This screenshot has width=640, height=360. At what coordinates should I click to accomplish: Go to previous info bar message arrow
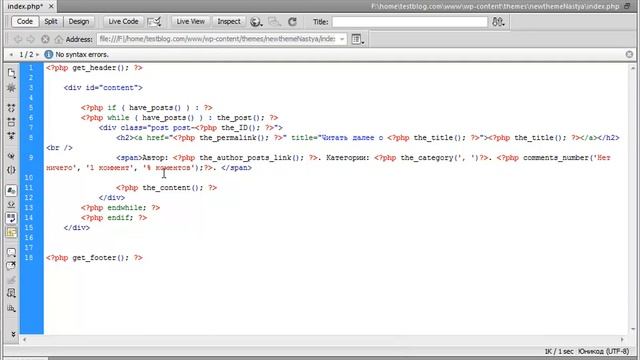coord(11,55)
